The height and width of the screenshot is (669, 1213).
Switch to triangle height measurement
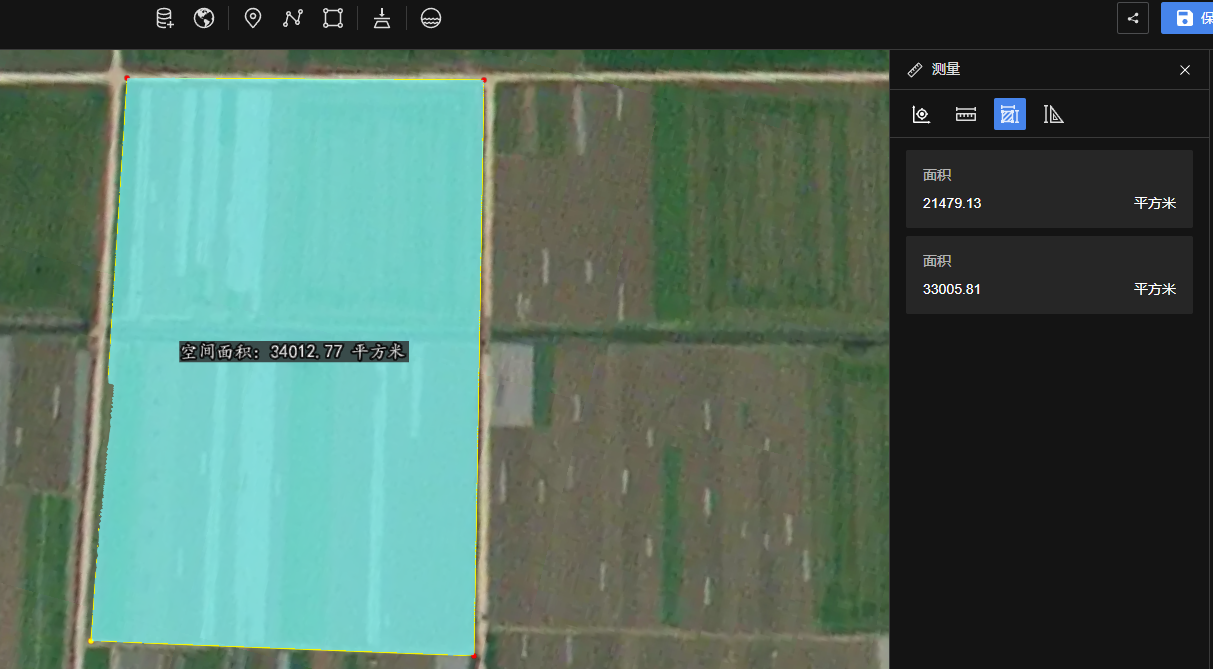coord(1053,114)
